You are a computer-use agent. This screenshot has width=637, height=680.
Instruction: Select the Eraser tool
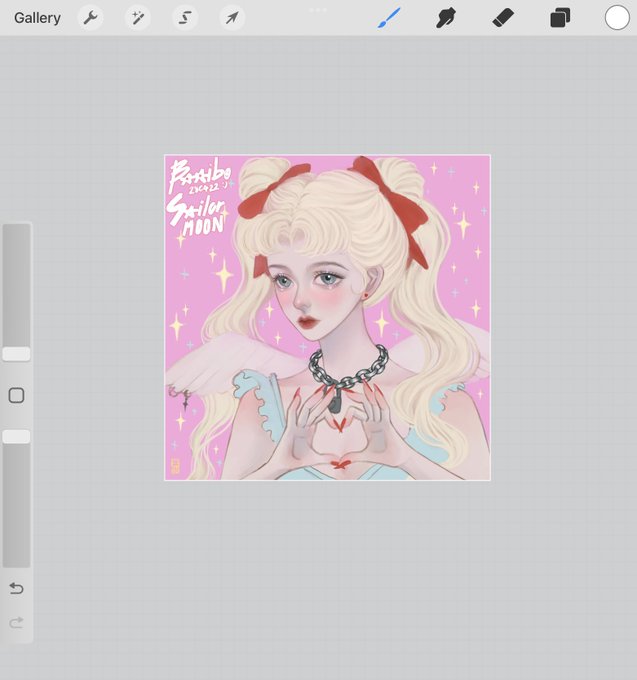tap(503, 18)
